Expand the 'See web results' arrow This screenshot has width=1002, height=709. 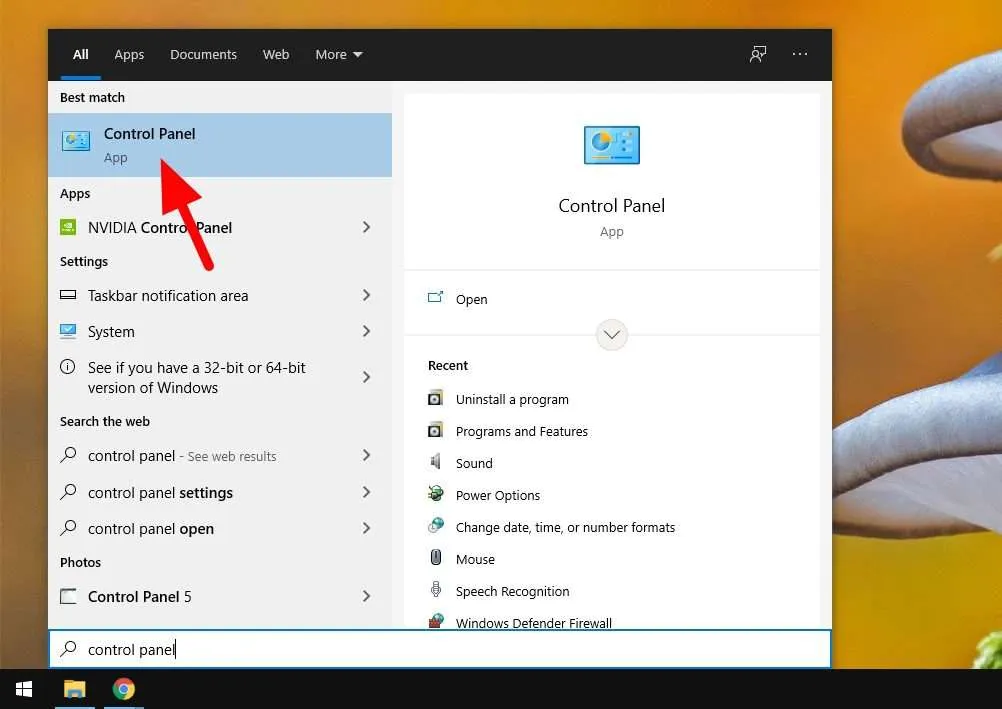tap(366, 455)
